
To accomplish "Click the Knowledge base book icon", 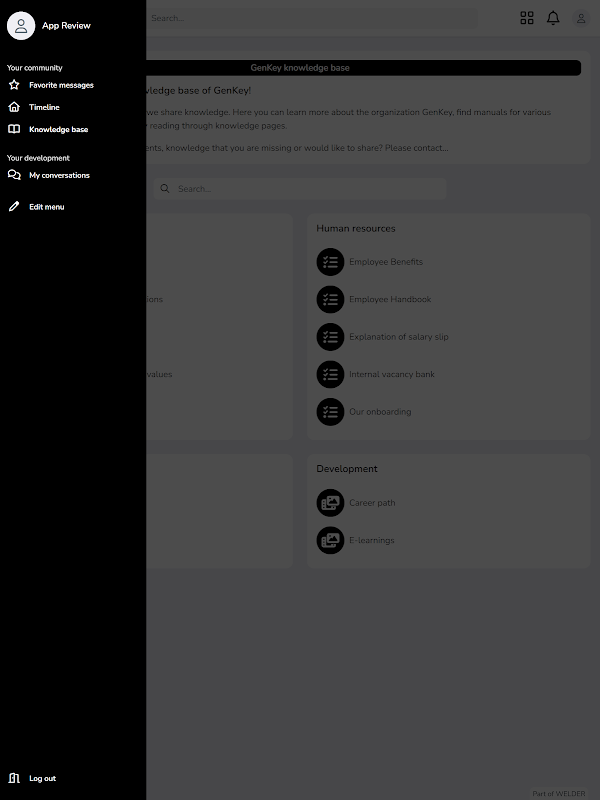I will coord(14,129).
